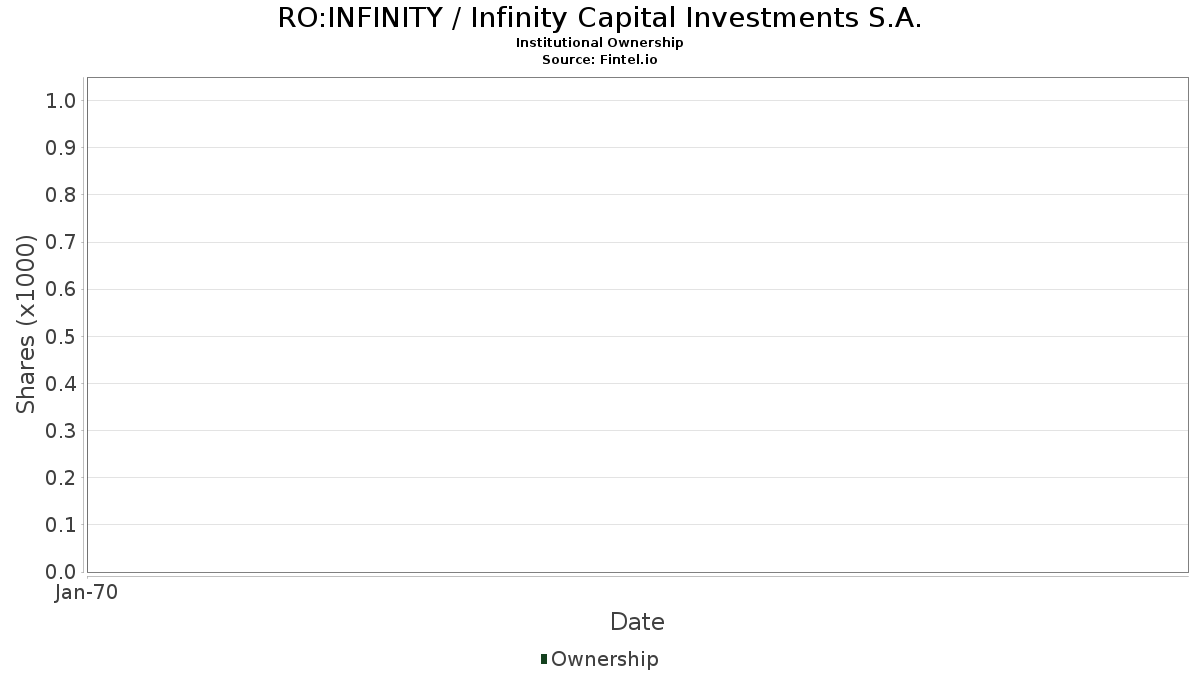Click the 0.5 y-axis tick label
This screenshot has height=675, width=1200.
(x=61, y=336)
